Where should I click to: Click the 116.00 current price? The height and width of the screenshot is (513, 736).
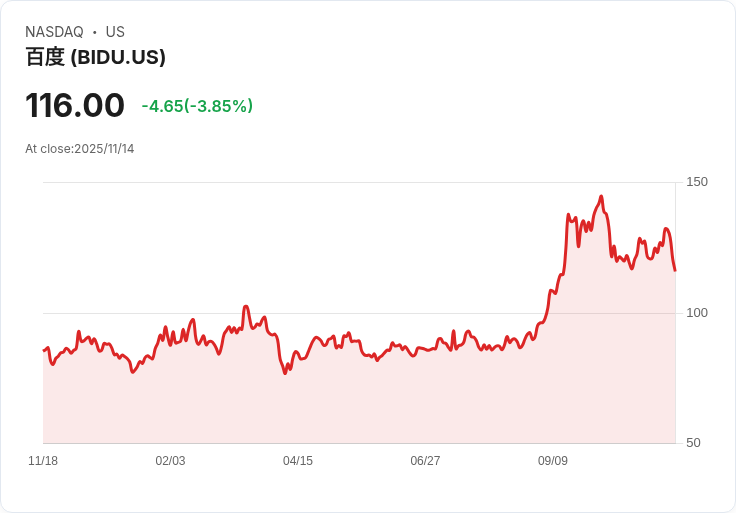click(x=75, y=106)
